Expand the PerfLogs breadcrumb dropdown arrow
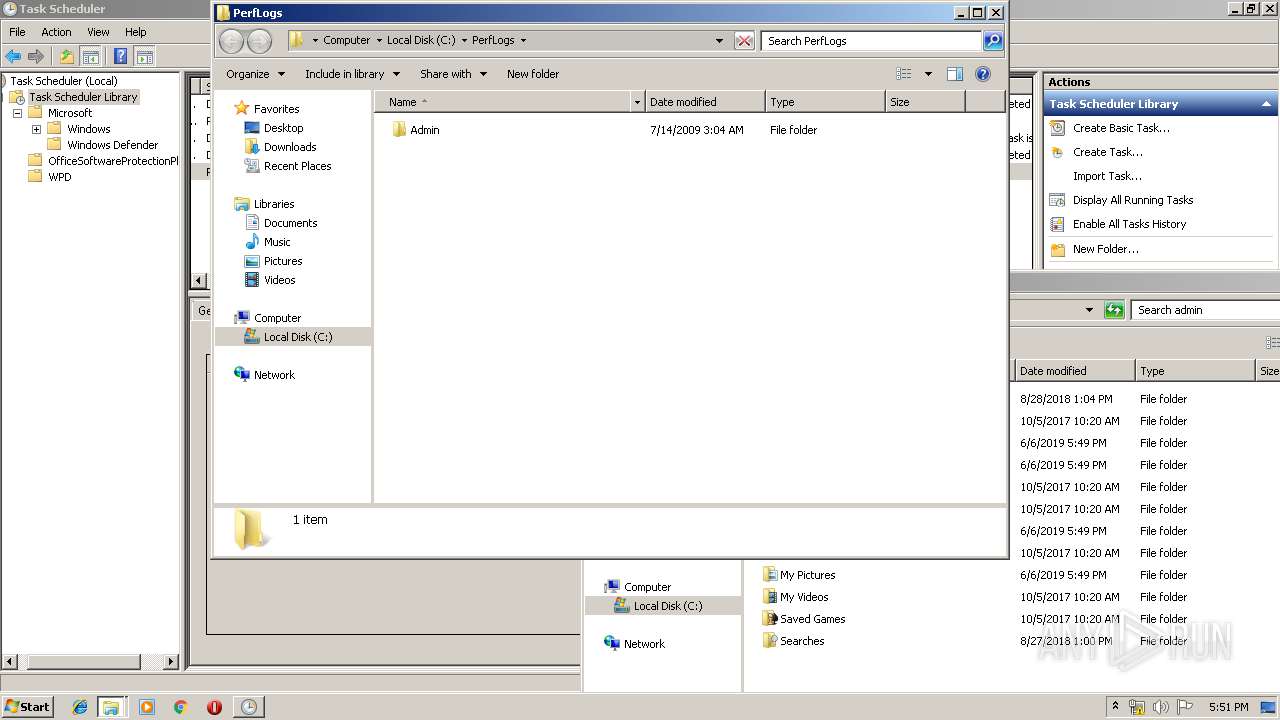The width and height of the screenshot is (1280, 720). [523, 41]
